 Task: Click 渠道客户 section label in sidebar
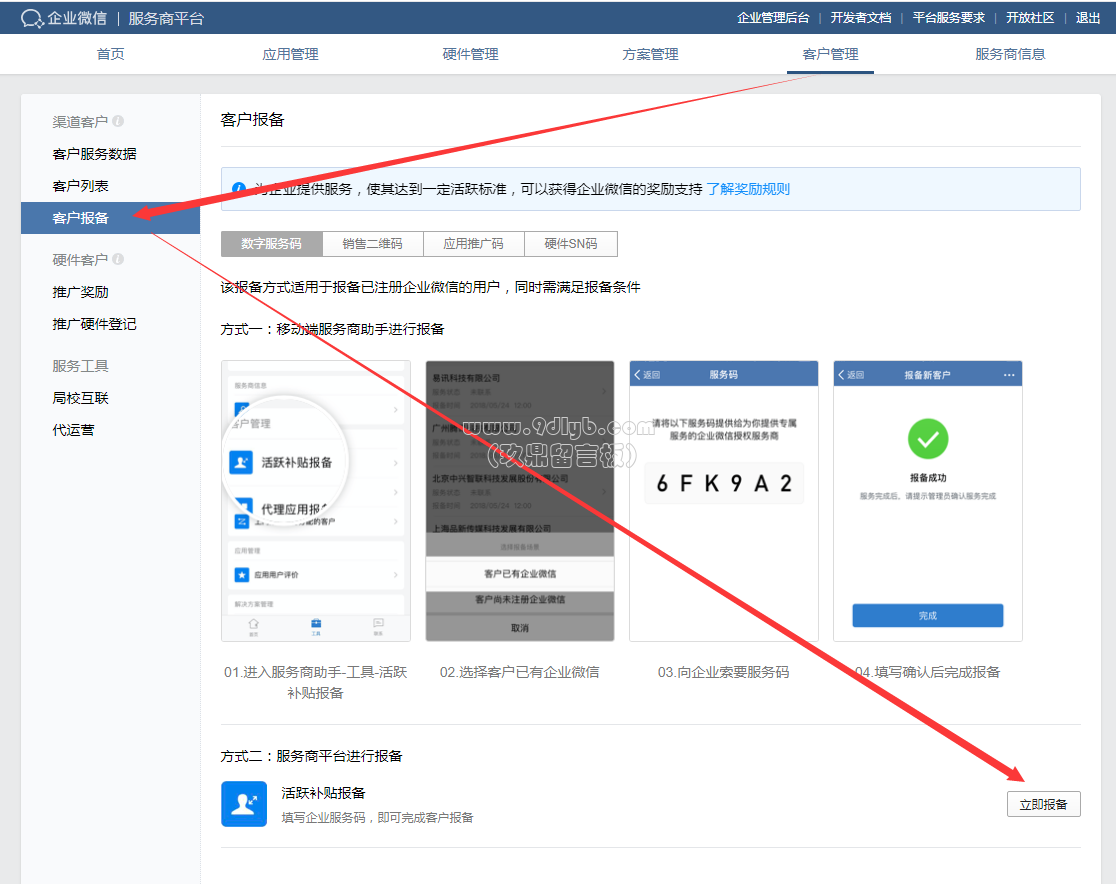[x=80, y=122]
